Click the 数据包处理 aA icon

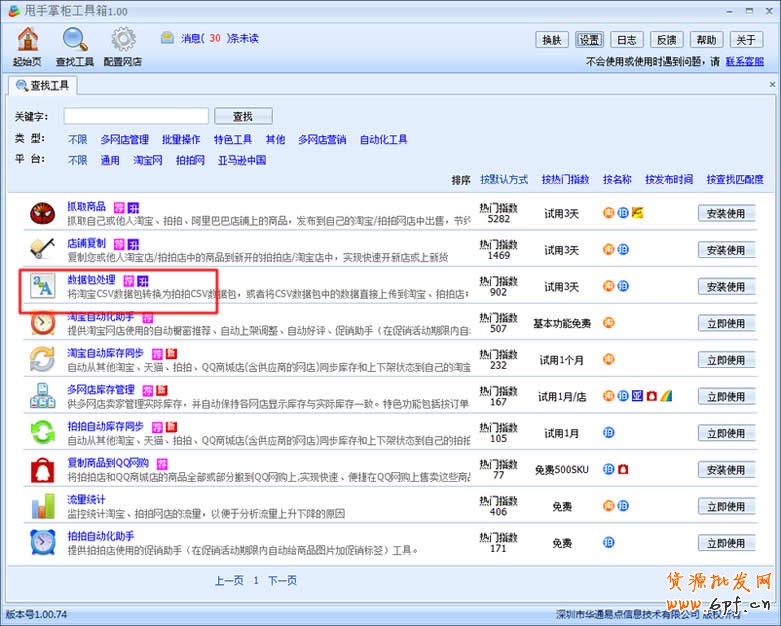coord(42,286)
